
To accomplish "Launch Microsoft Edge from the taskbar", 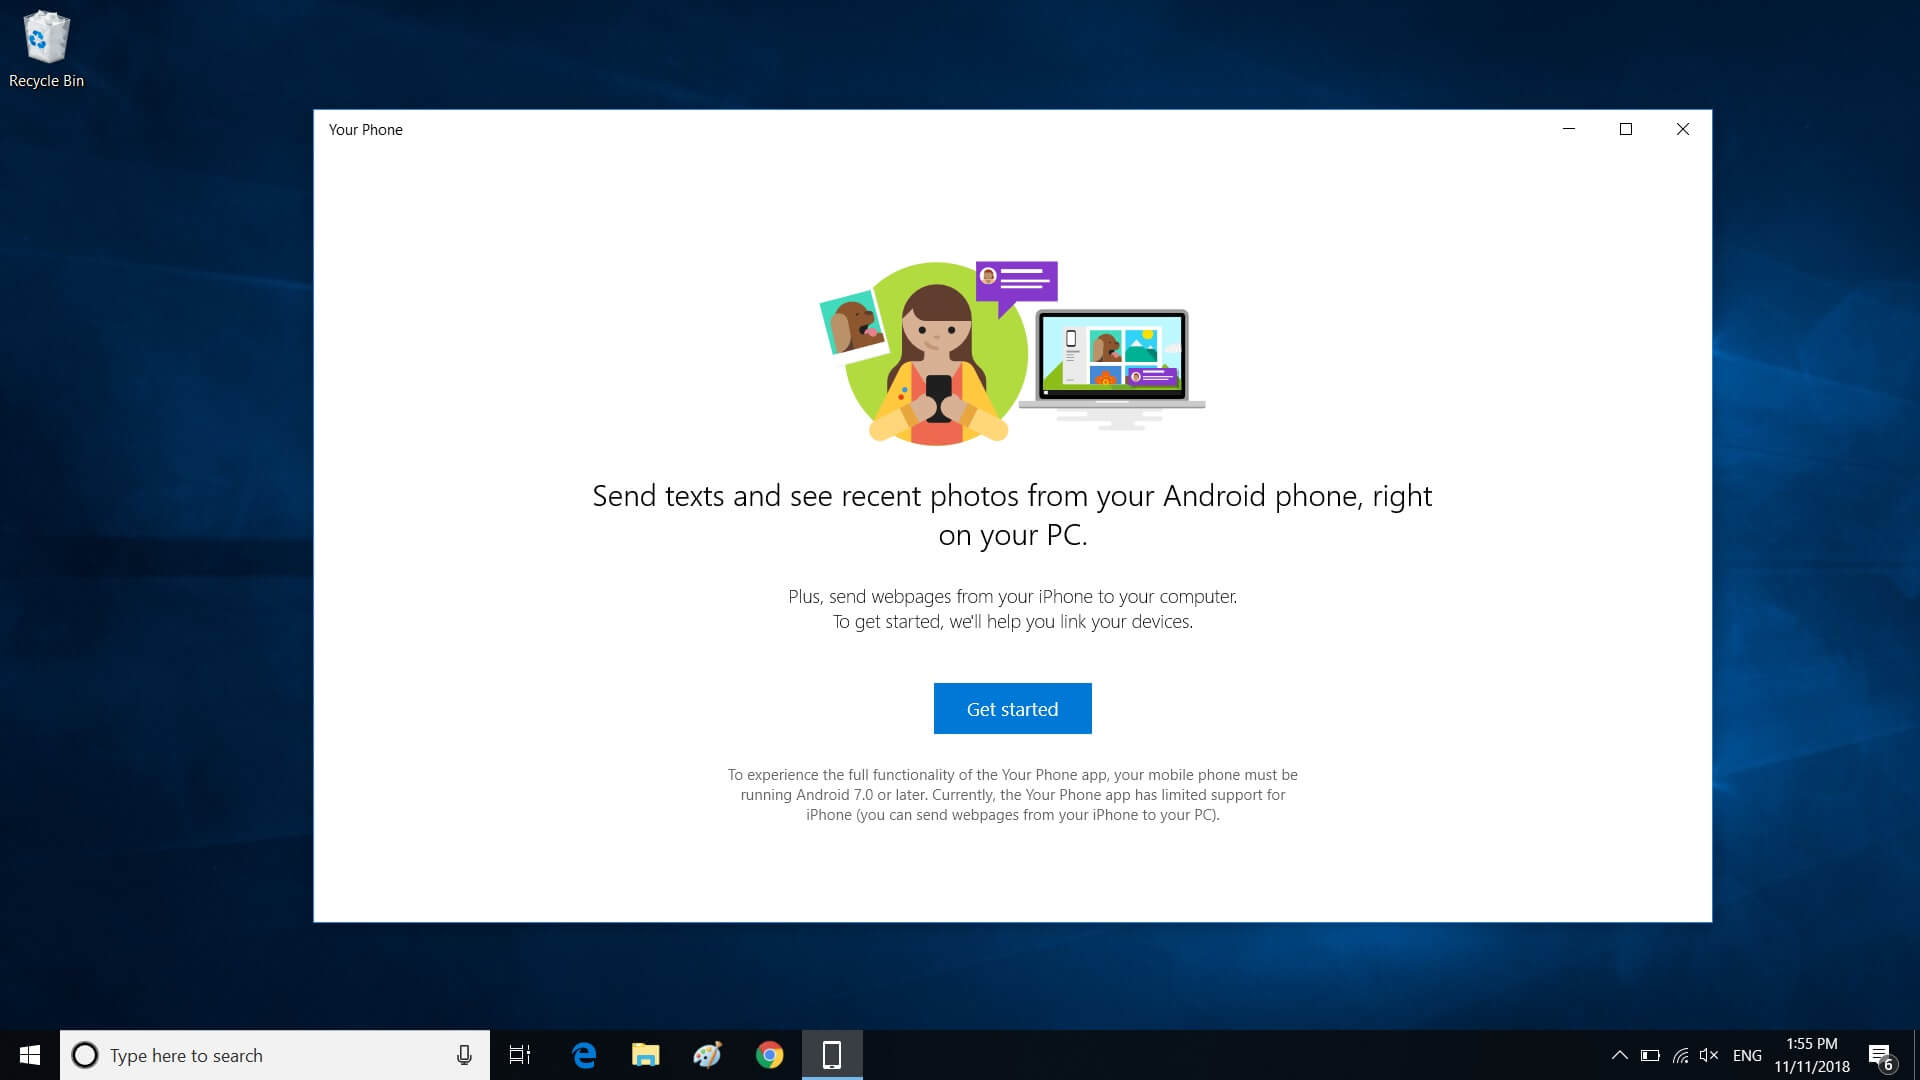I will tap(584, 1055).
